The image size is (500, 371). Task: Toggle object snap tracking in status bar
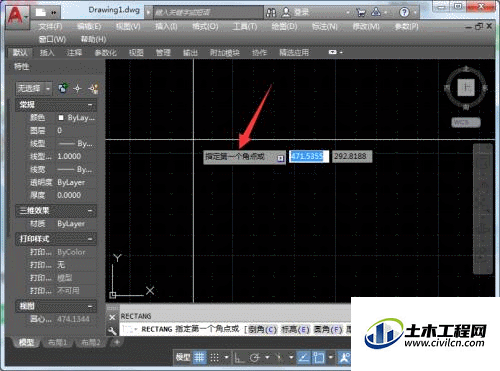pyautogui.click(x=304, y=358)
